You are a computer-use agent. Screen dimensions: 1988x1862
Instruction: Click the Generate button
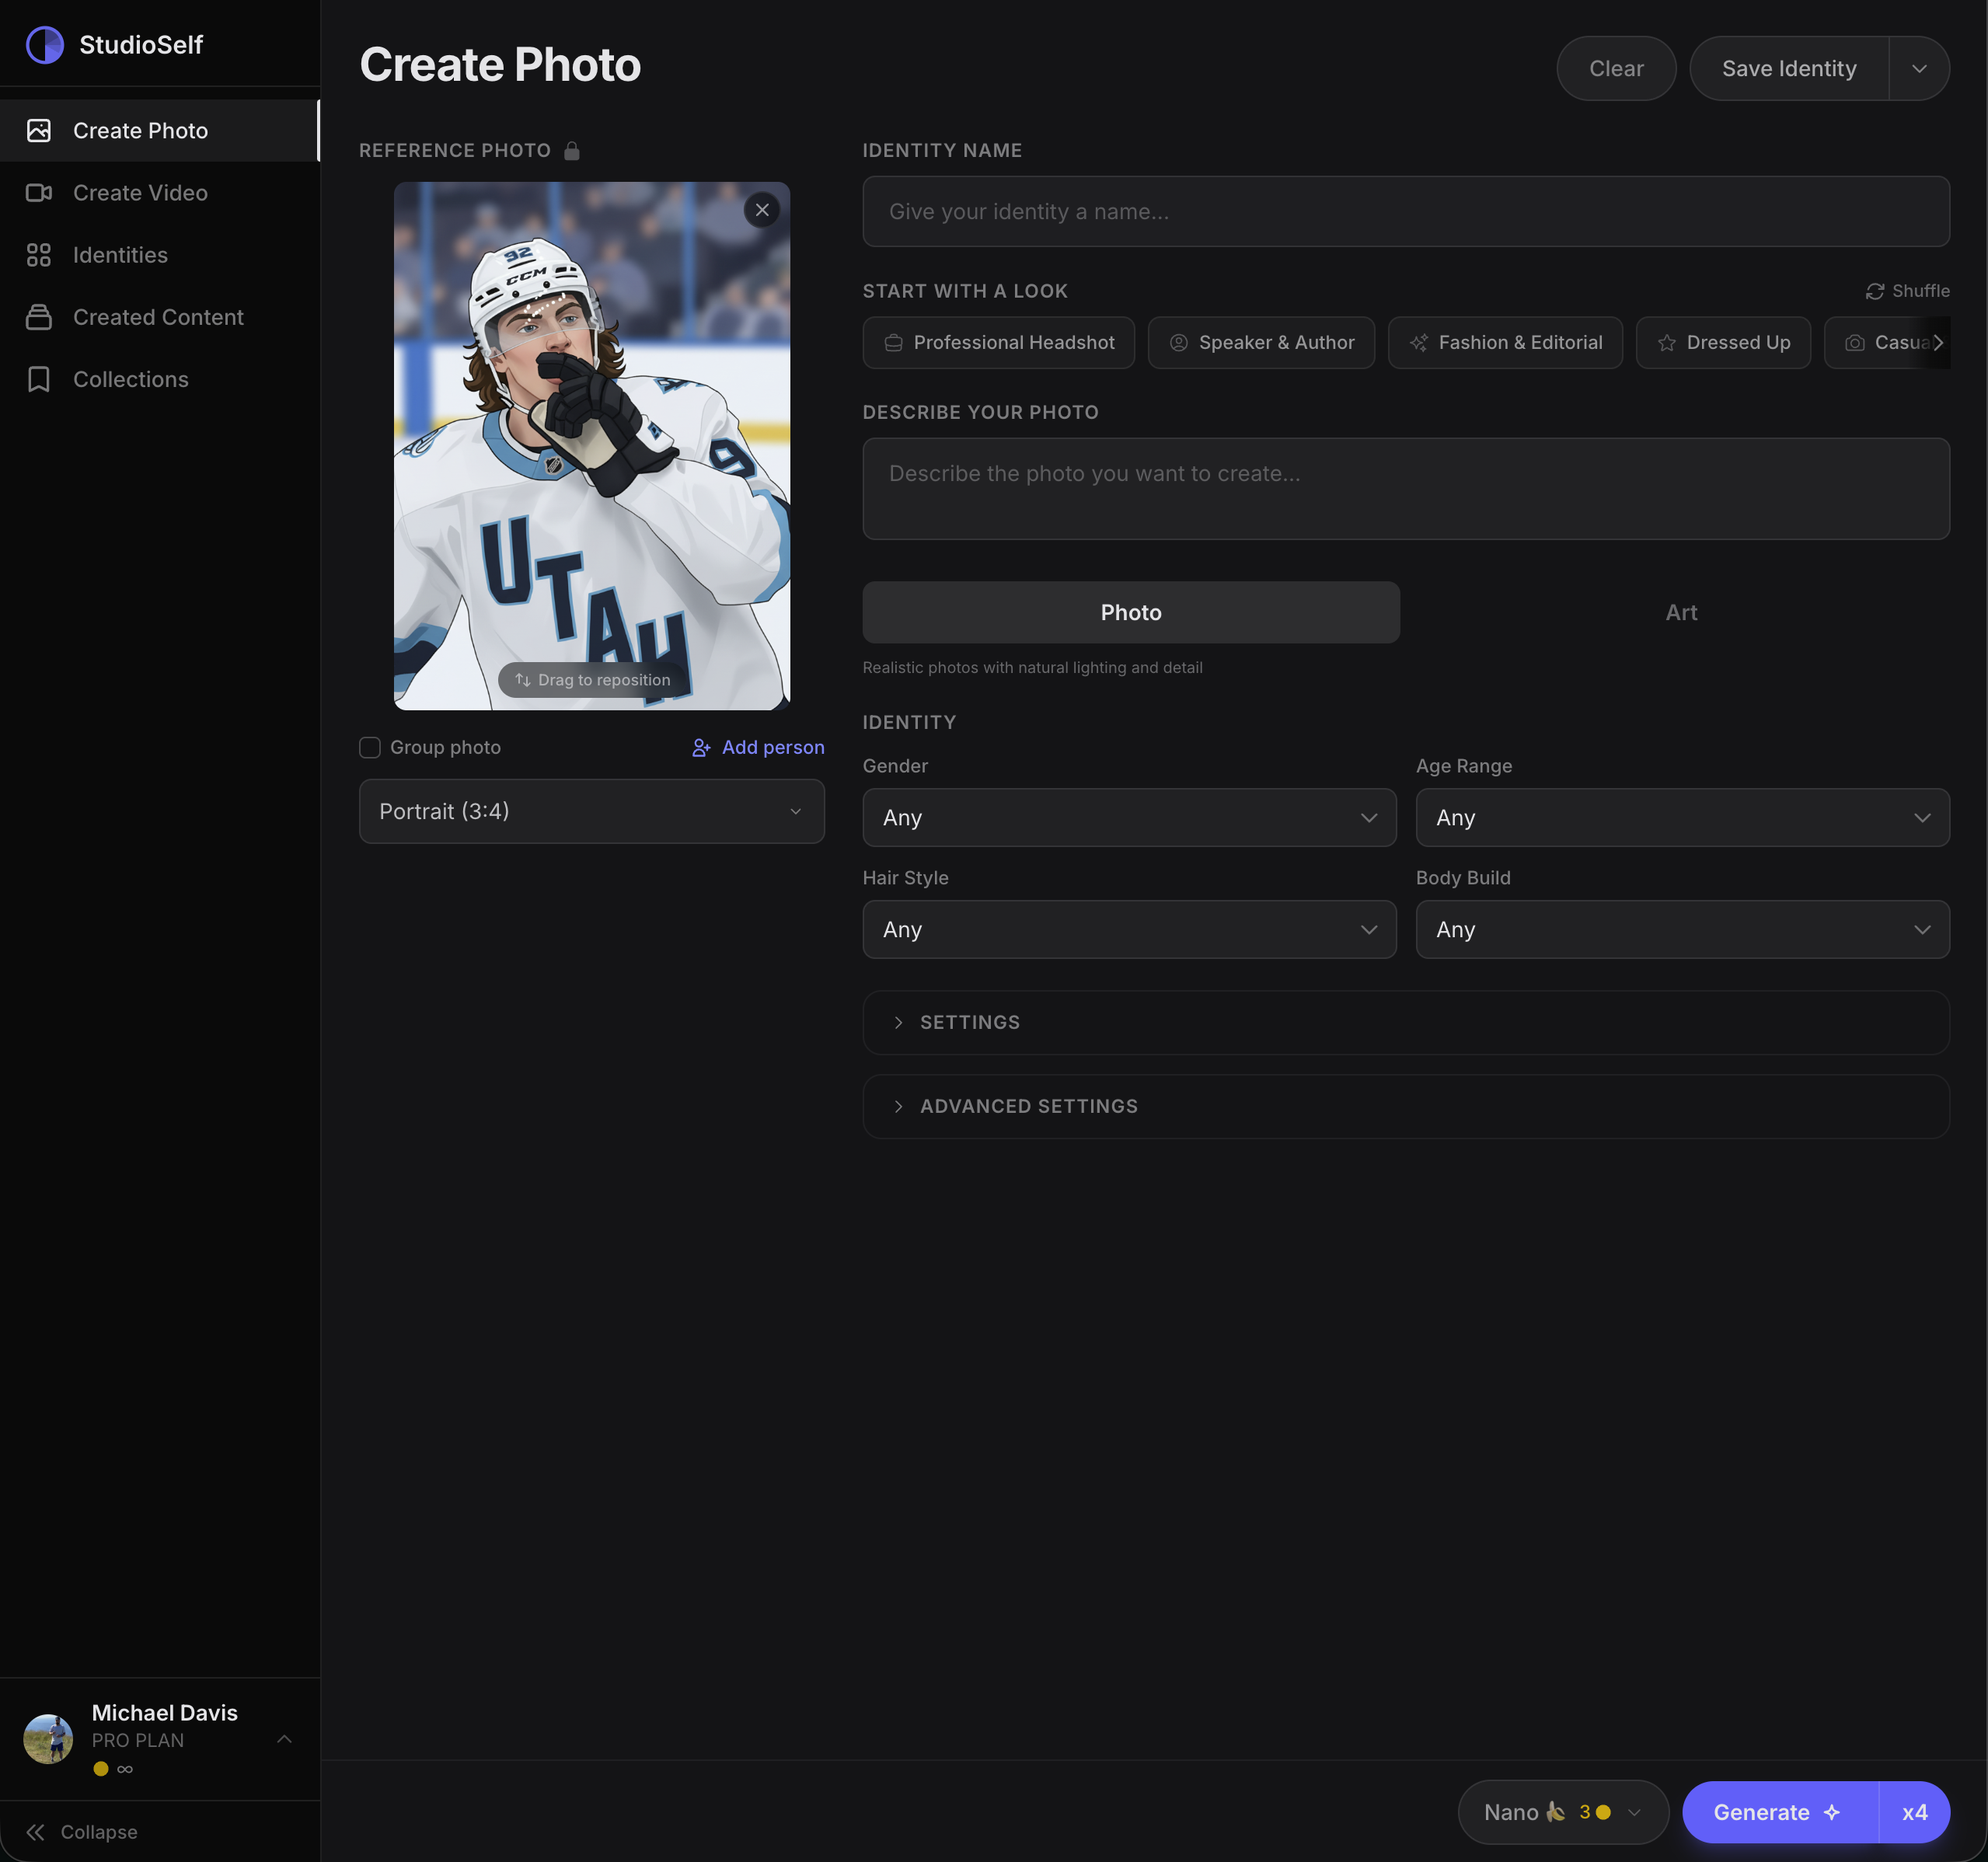1779,1812
